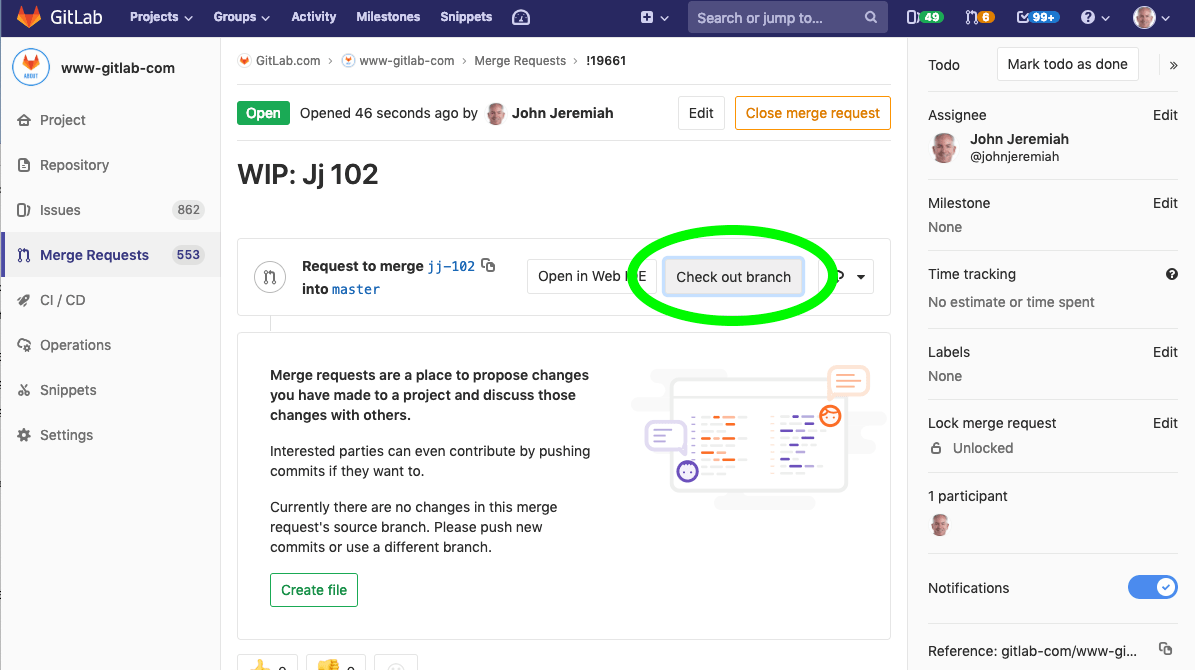Open Settings in the sidebar
Image resolution: width=1195 pixels, height=670 pixels.
[x=66, y=435]
